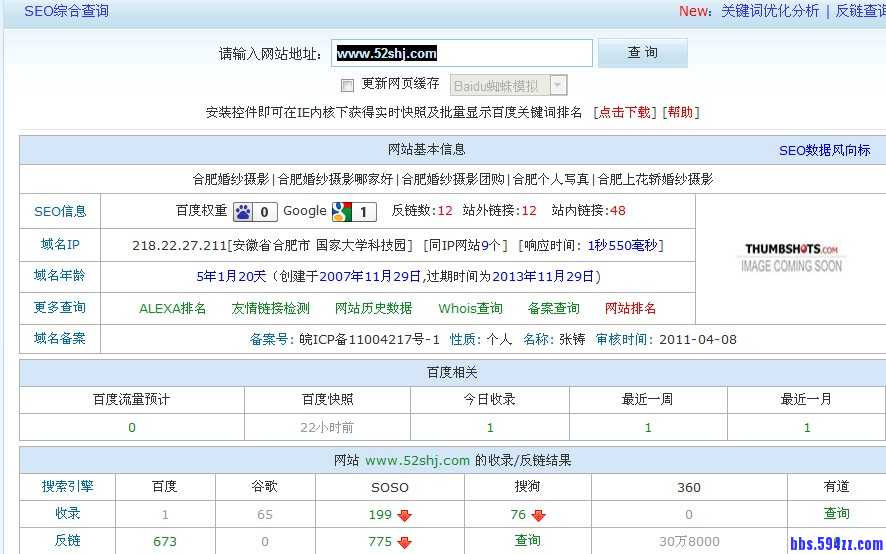Viewport: 886px width, 554px height.
Task: Click the 网站排名 red link
Action: pyautogui.click(x=630, y=308)
